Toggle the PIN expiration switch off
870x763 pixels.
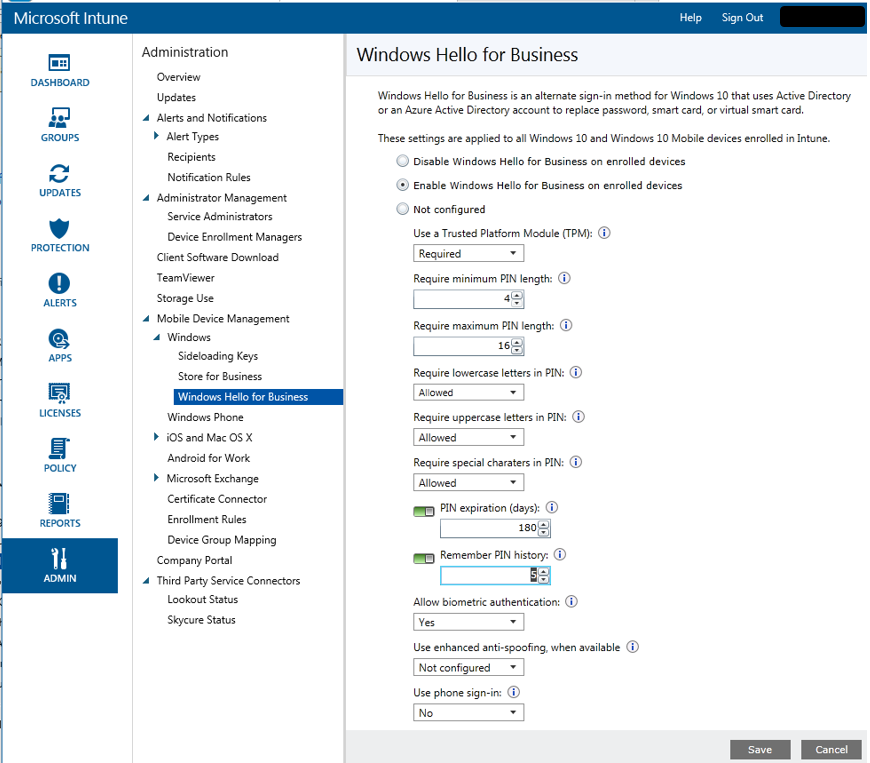pos(423,511)
